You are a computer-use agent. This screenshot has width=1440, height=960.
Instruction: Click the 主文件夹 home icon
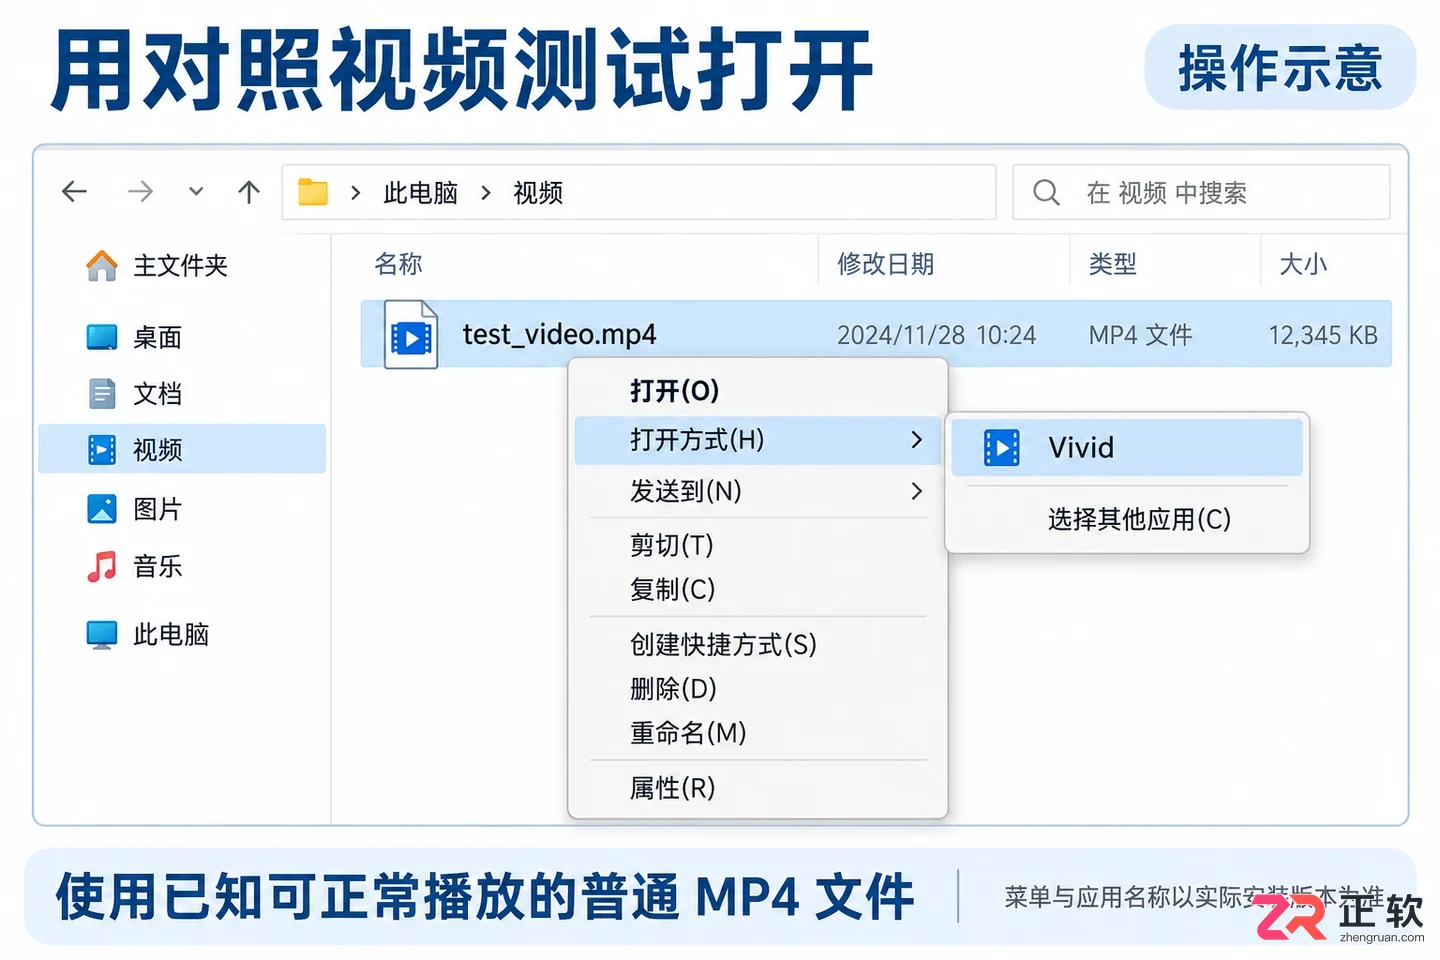[101, 265]
